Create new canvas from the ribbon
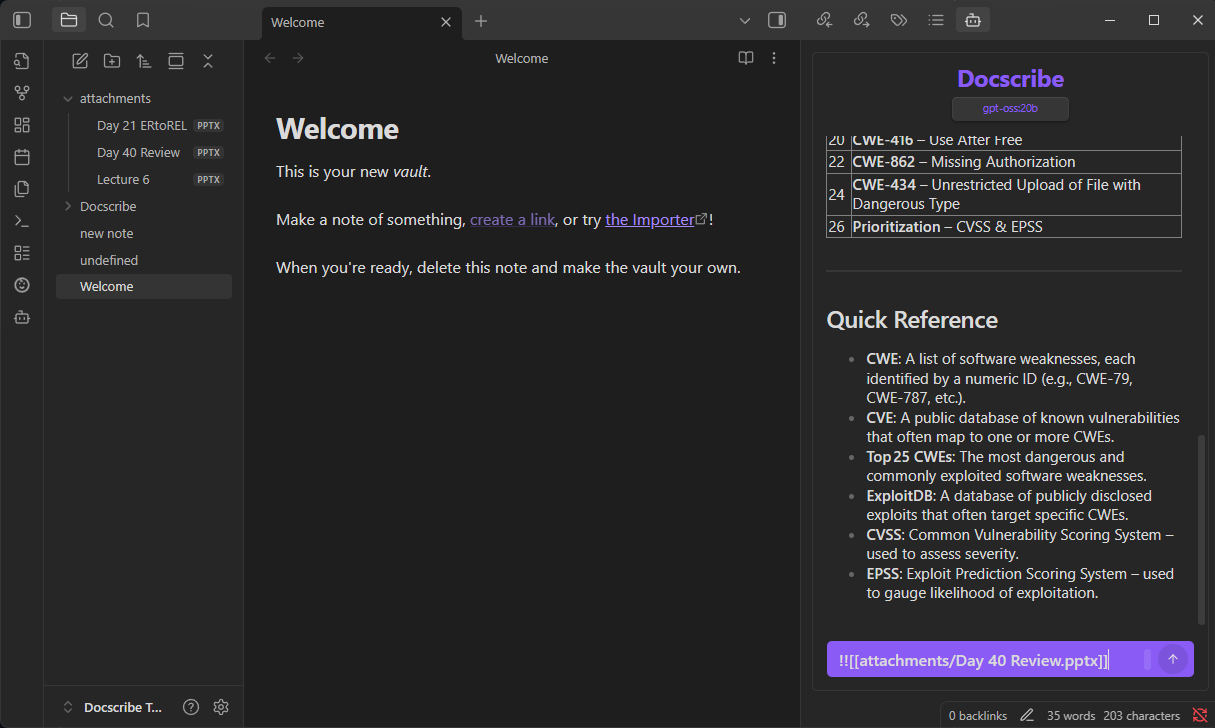Viewport: 1215px width, 728px height. [x=22, y=125]
